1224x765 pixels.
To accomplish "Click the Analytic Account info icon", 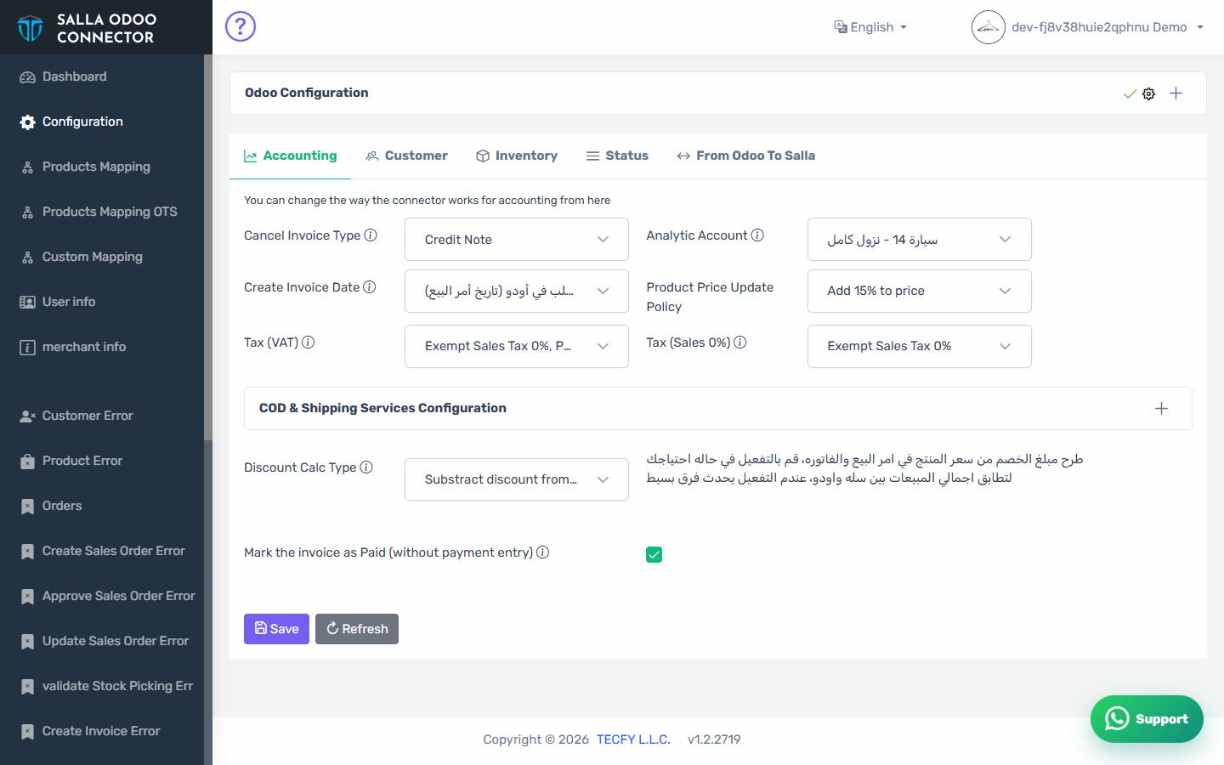I will [x=757, y=236].
